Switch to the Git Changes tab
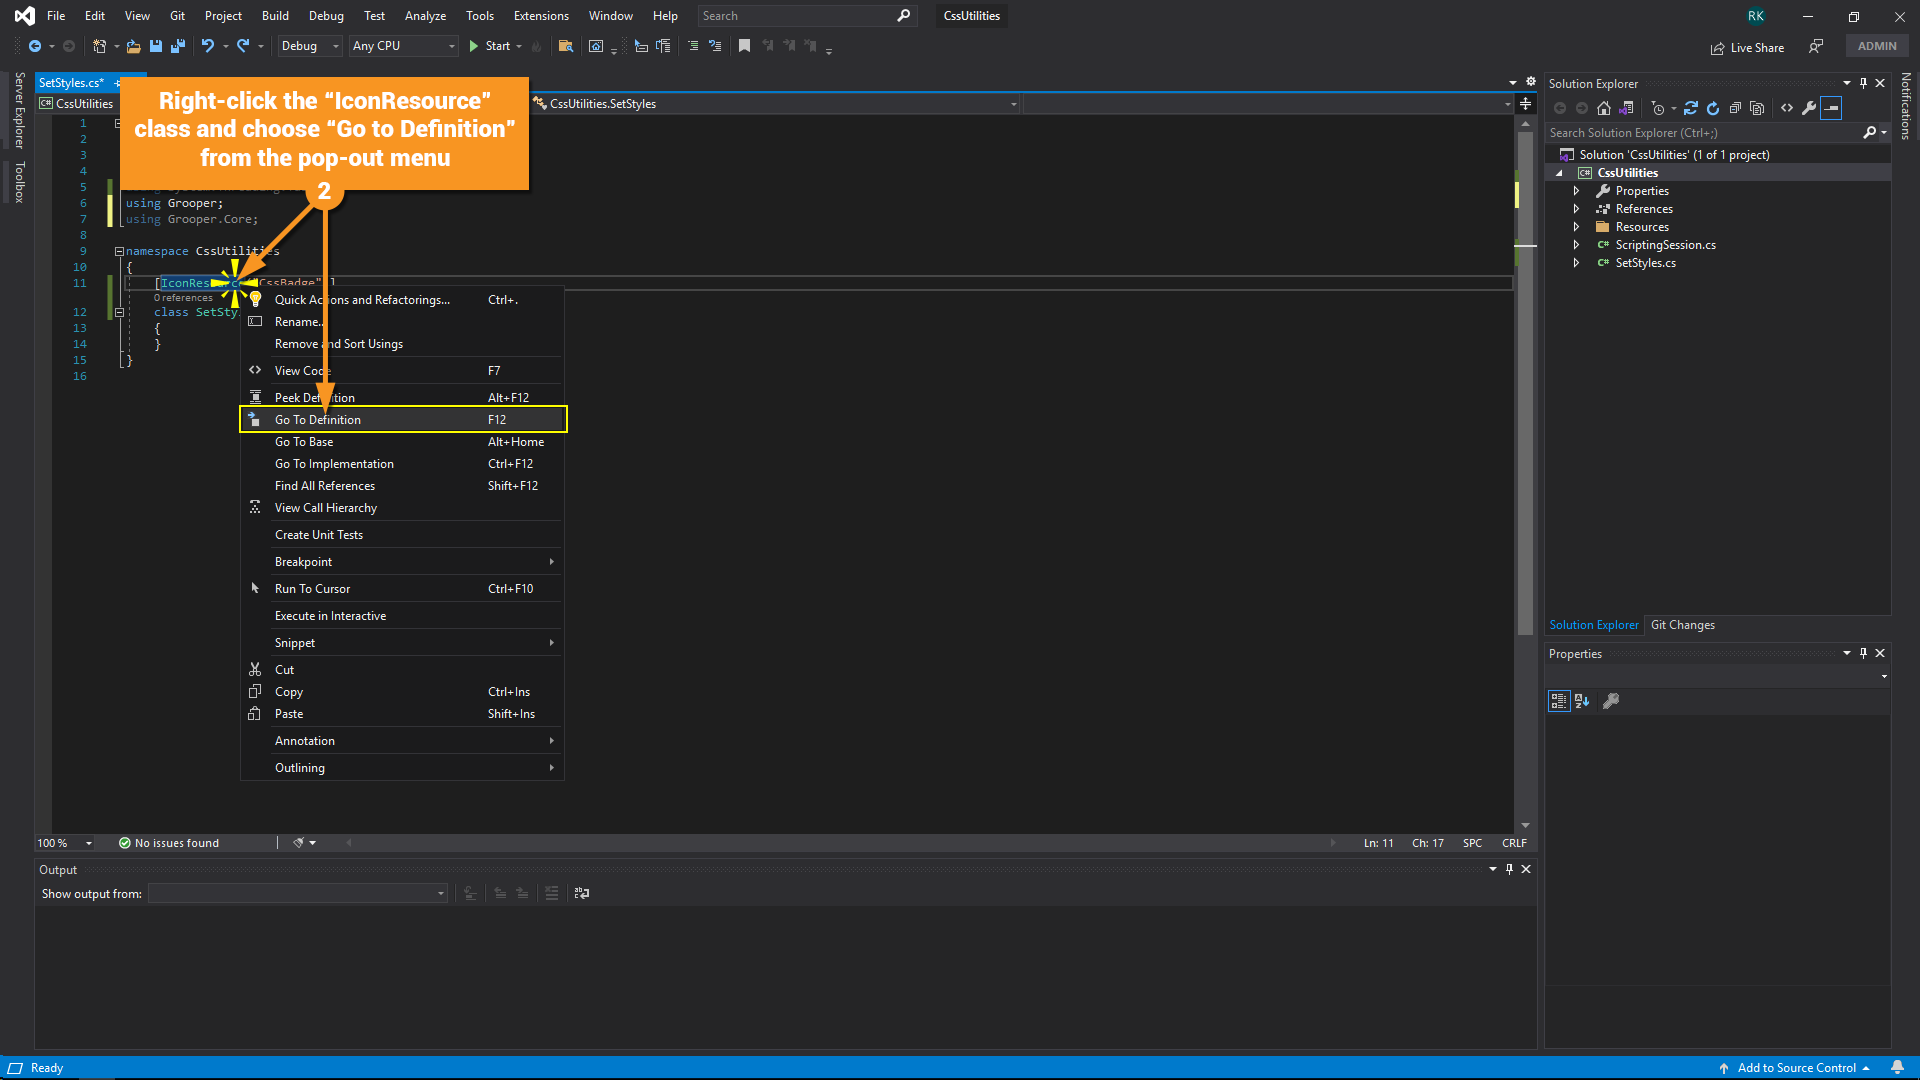 1682,625
